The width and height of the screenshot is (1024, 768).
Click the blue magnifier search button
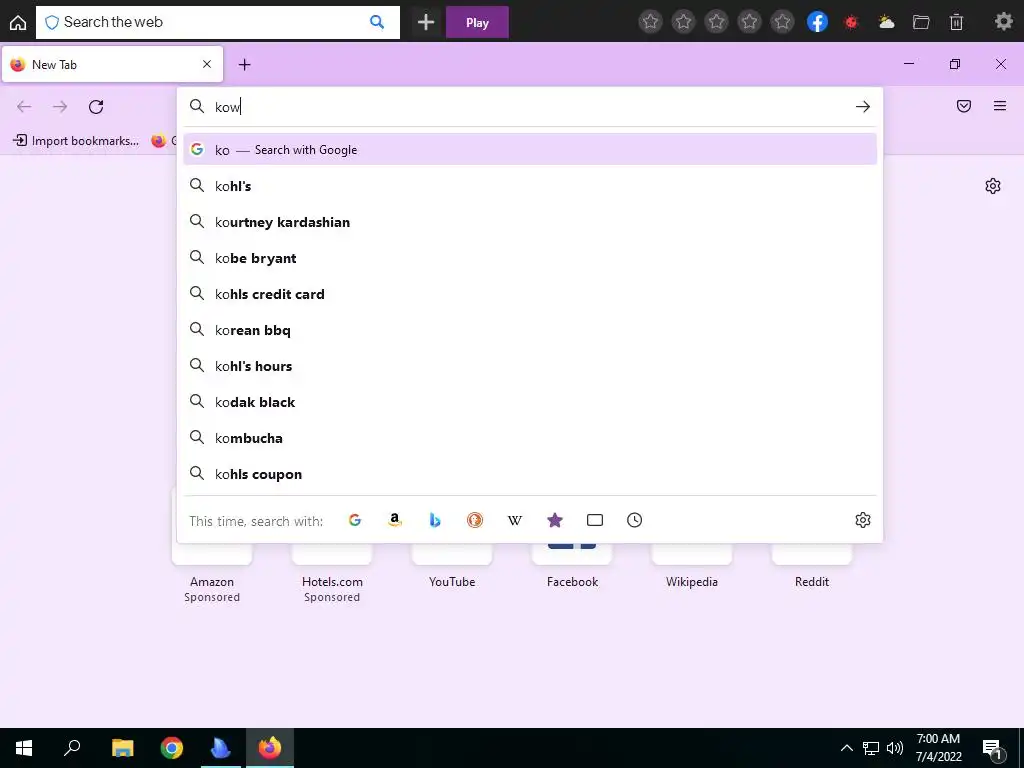pyautogui.click(x=377, y=22)
